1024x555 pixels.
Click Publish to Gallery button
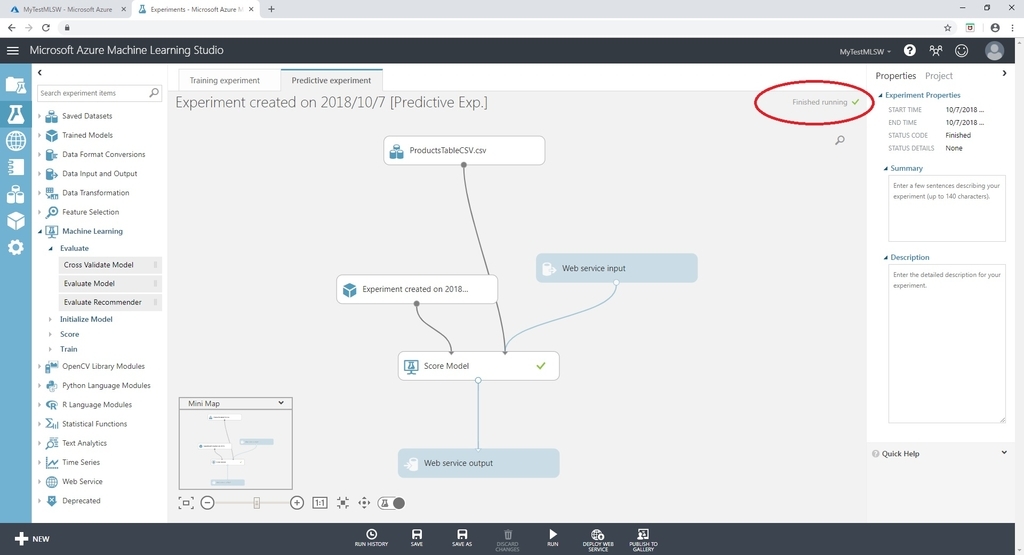(643, 540)
